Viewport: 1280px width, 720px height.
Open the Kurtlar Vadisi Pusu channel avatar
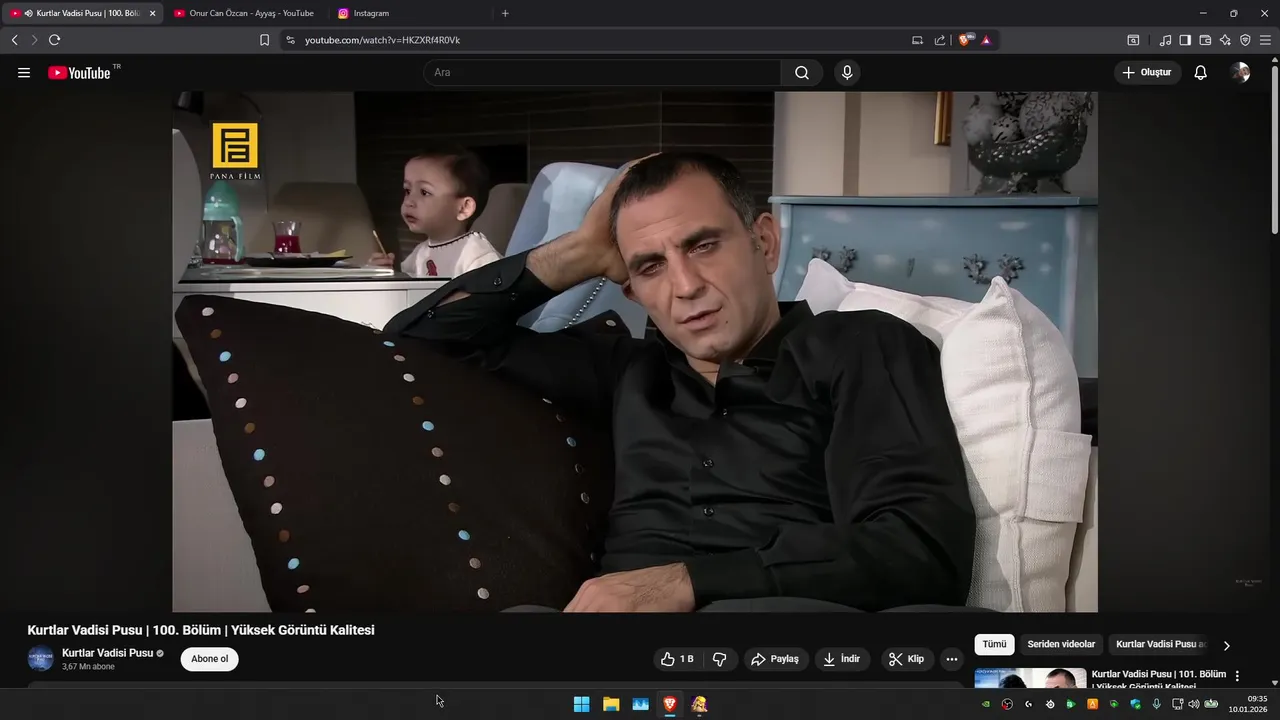point(40,659)
